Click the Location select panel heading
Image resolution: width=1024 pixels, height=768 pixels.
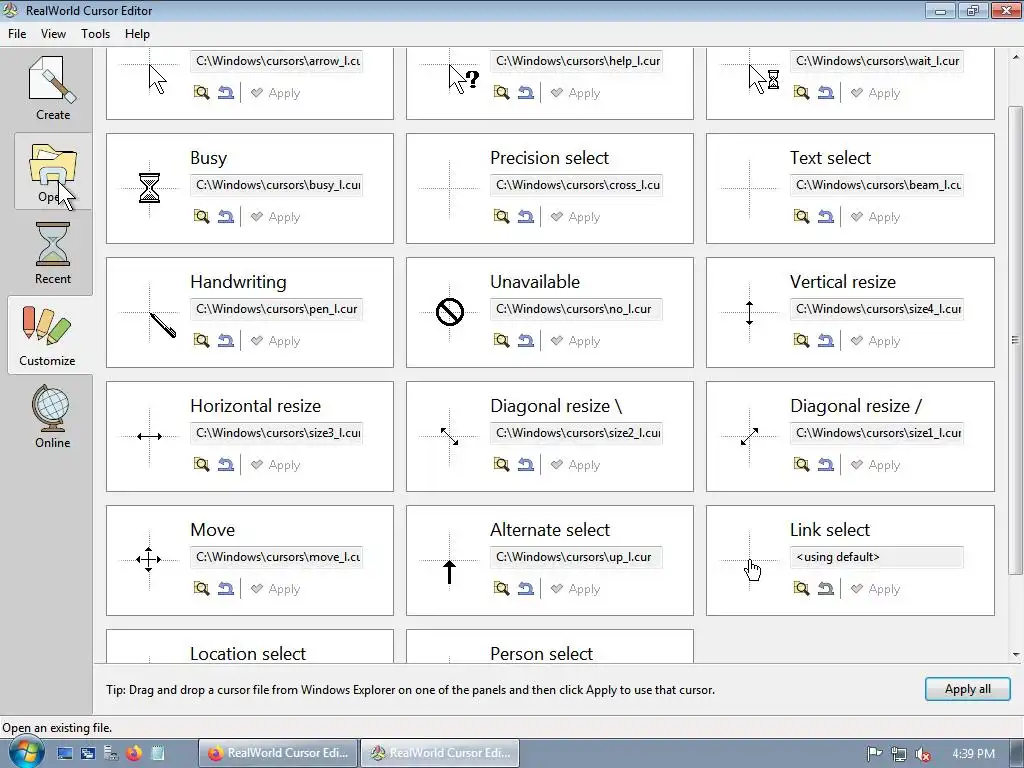[x=248, y=654]
